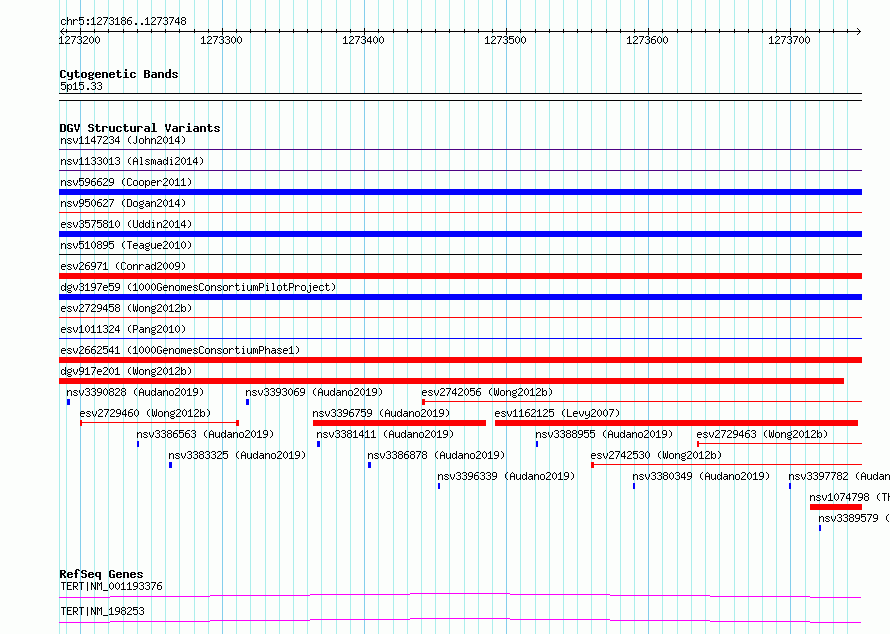This screenshot has width=890, height=634.
Task: Click the esv2729458 (Wong2012b) label
Action: click(x=126, y=308)
